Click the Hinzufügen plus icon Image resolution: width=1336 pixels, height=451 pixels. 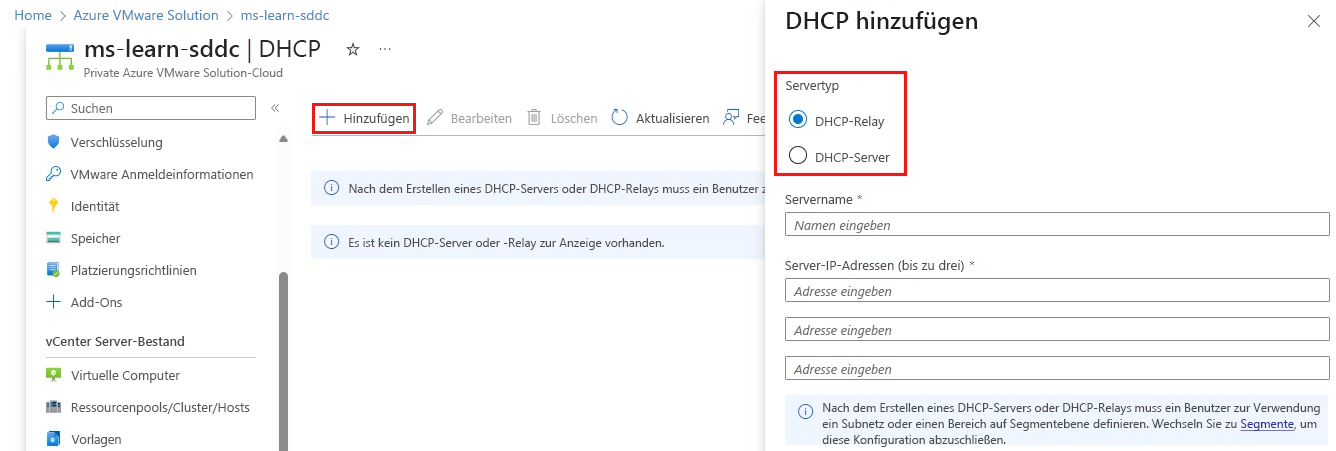click(327, 118)
